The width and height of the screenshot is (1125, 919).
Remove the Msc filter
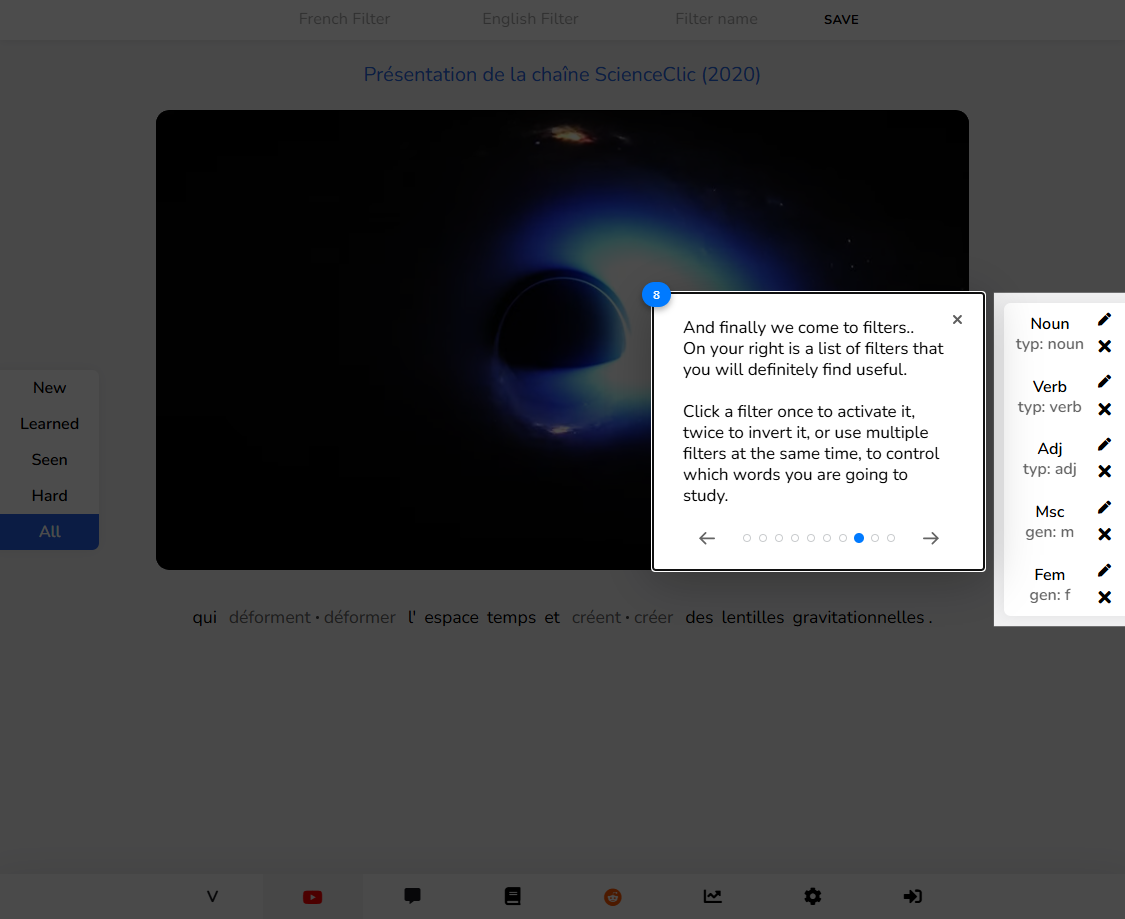coord(1104,534)
